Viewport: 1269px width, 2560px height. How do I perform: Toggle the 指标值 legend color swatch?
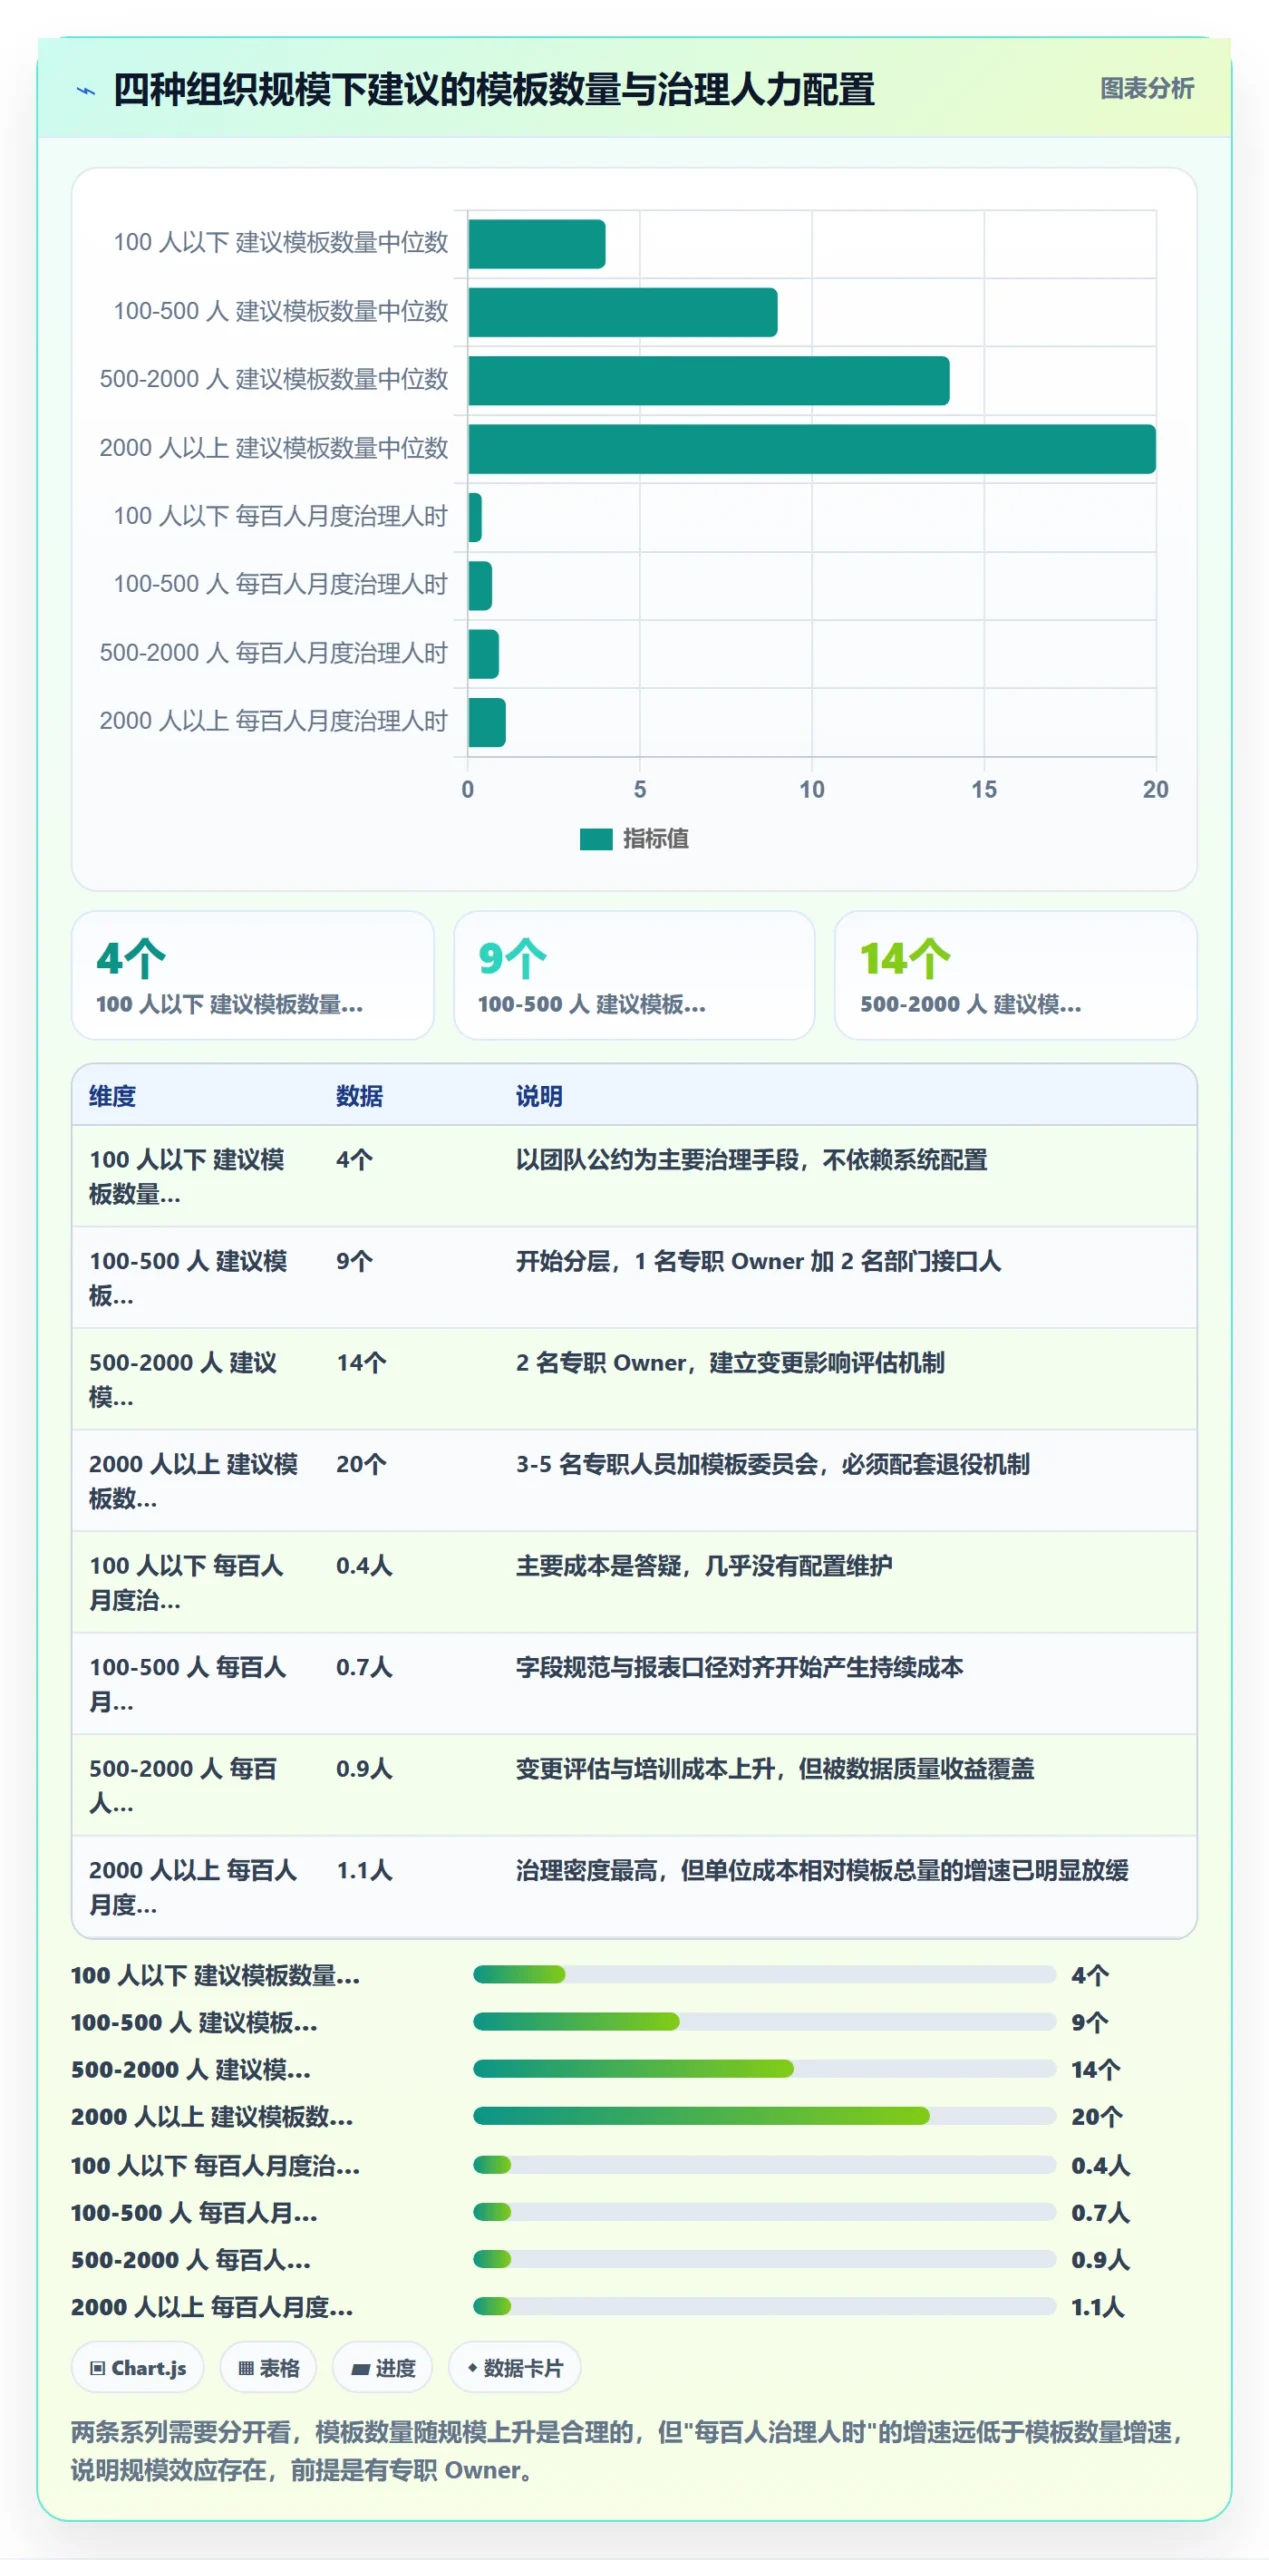pyautogui.click(x=595, y=838)
